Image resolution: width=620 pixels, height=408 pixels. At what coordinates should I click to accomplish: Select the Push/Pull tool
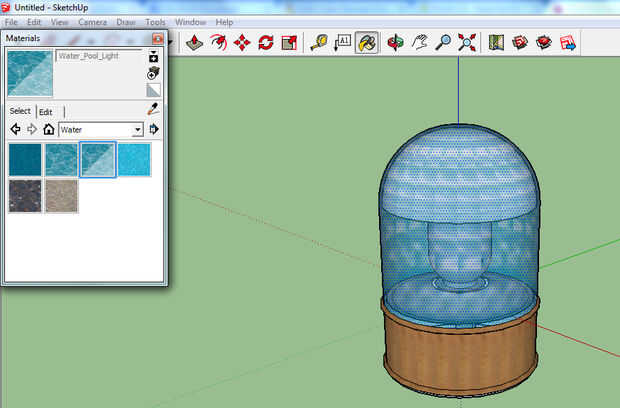coord(194,42)
